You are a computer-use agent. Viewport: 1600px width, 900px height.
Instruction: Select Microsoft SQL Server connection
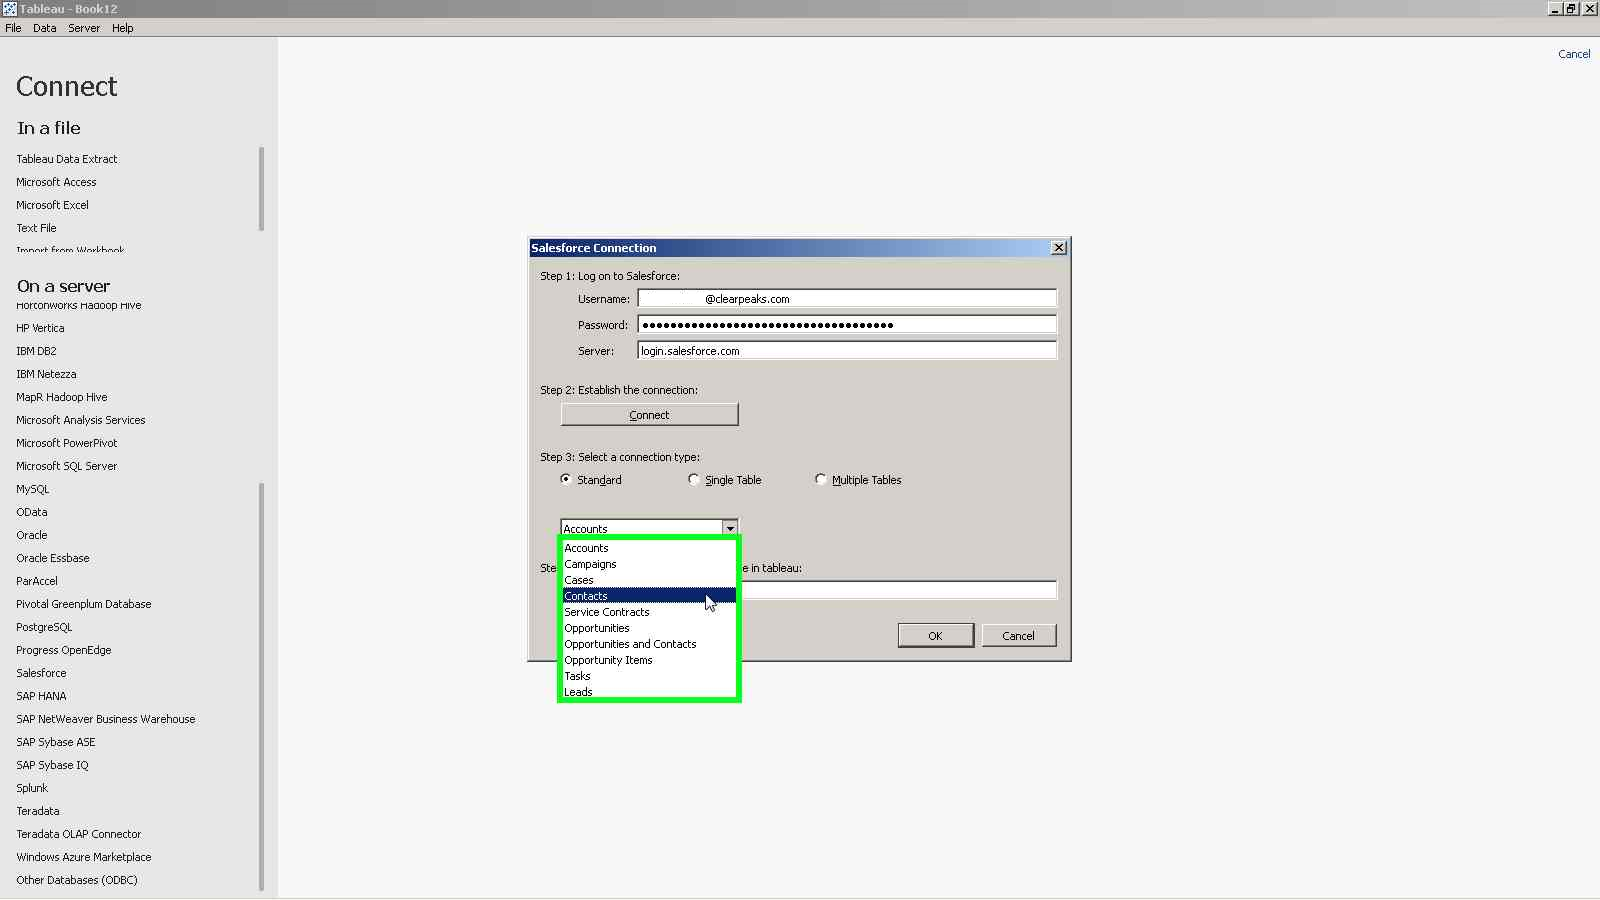(66, 466)
